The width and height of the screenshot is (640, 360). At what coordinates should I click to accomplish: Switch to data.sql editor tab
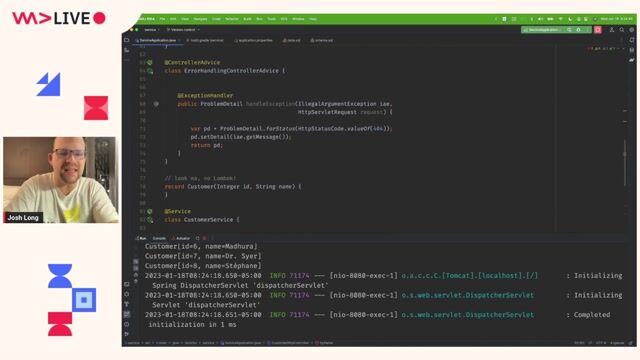291,40
